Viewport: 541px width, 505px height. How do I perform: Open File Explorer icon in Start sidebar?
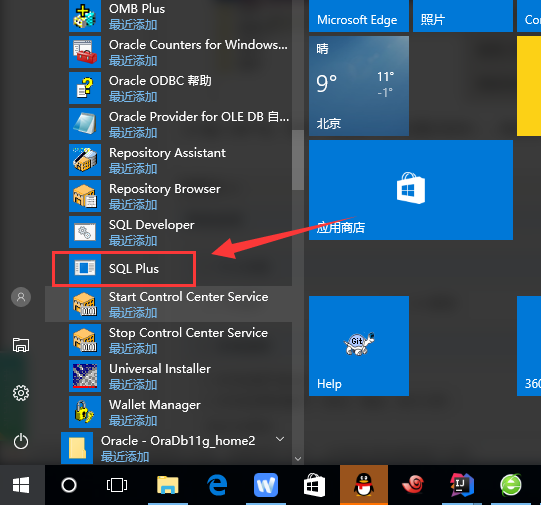coord(21,345)
